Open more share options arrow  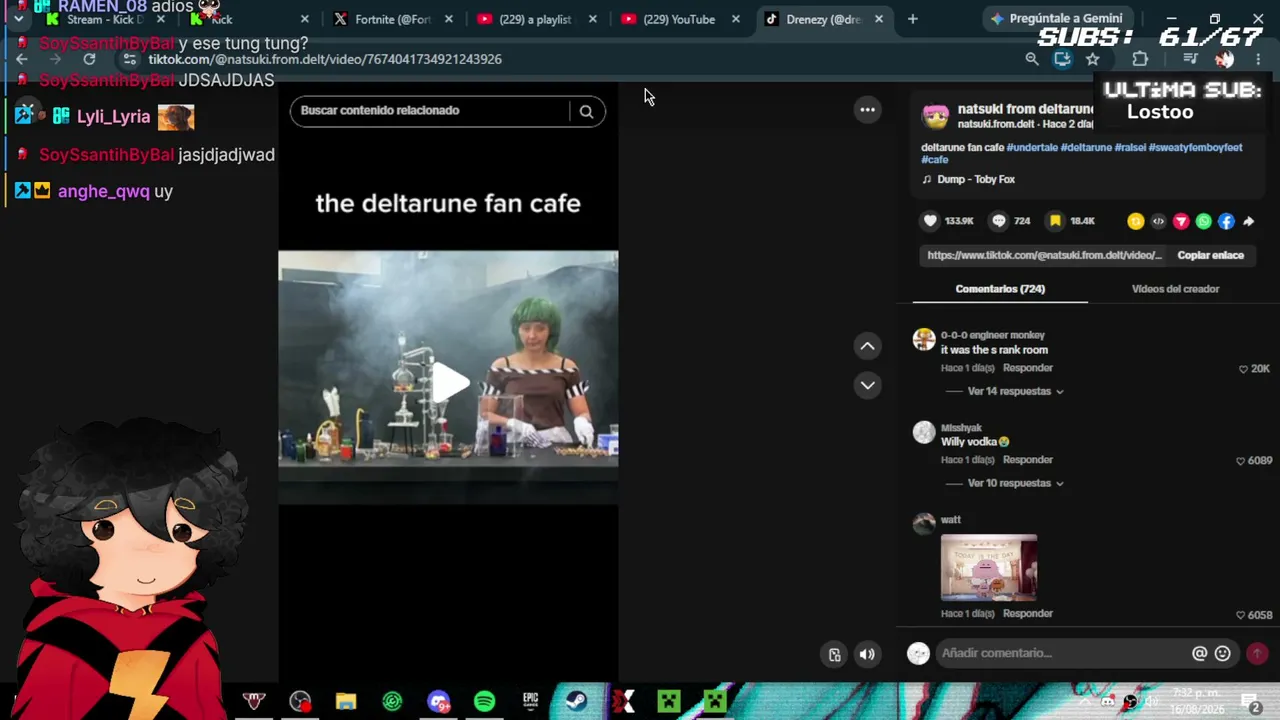click(1248, 221)
